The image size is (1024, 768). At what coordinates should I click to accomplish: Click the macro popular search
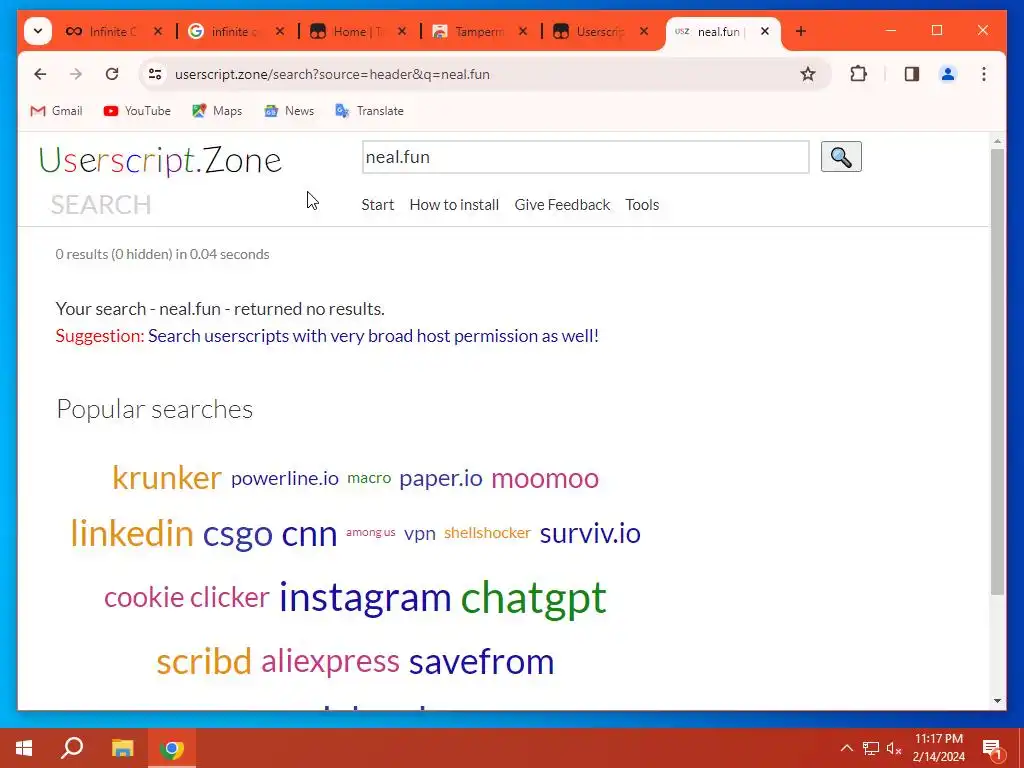[369, 478]
